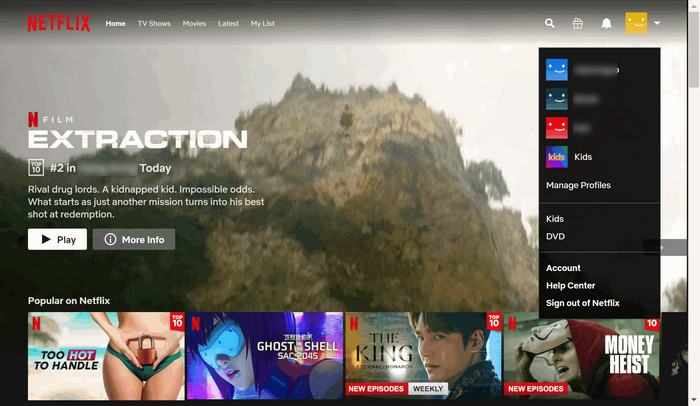Click the Netflix logo

59,23
